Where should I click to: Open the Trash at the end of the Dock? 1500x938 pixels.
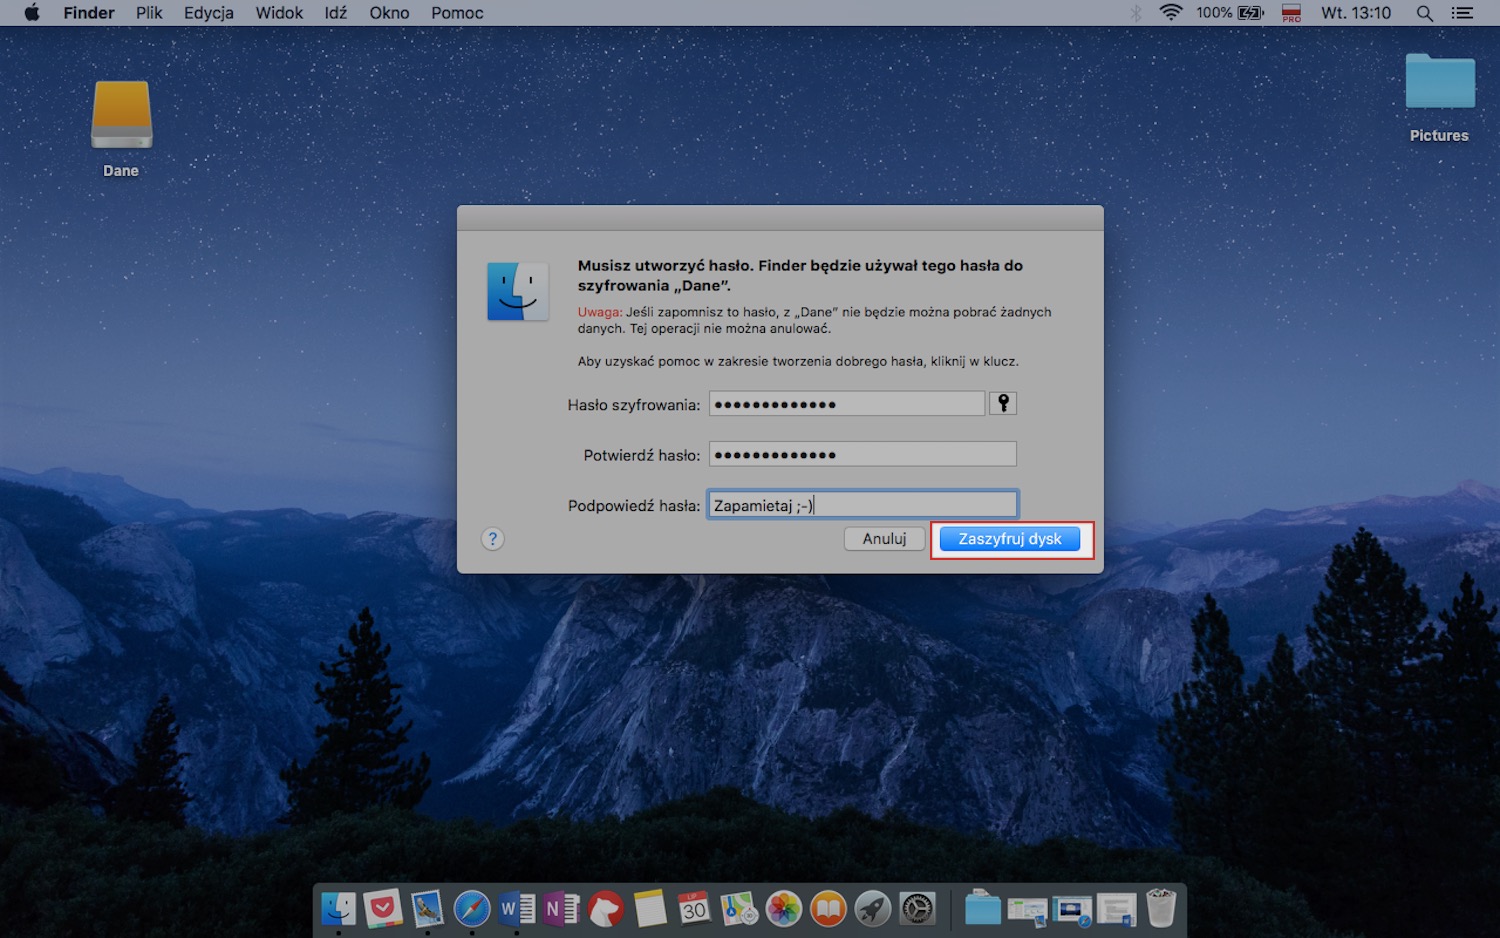point(1160,909)
